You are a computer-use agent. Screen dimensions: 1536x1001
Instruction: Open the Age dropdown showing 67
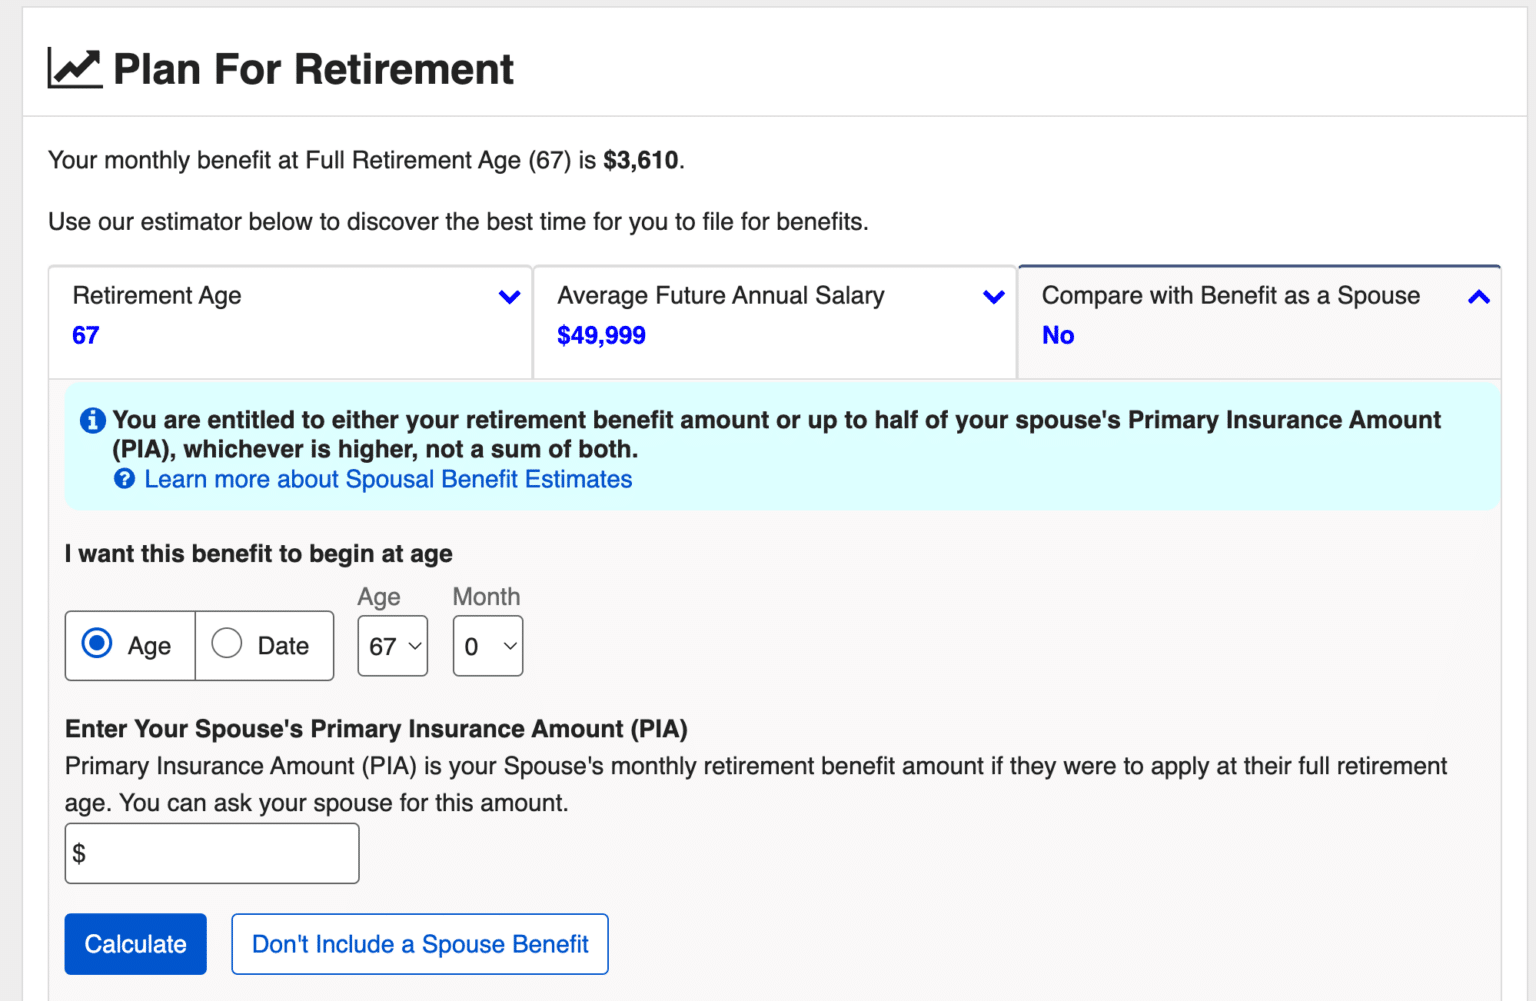point(392,646)
